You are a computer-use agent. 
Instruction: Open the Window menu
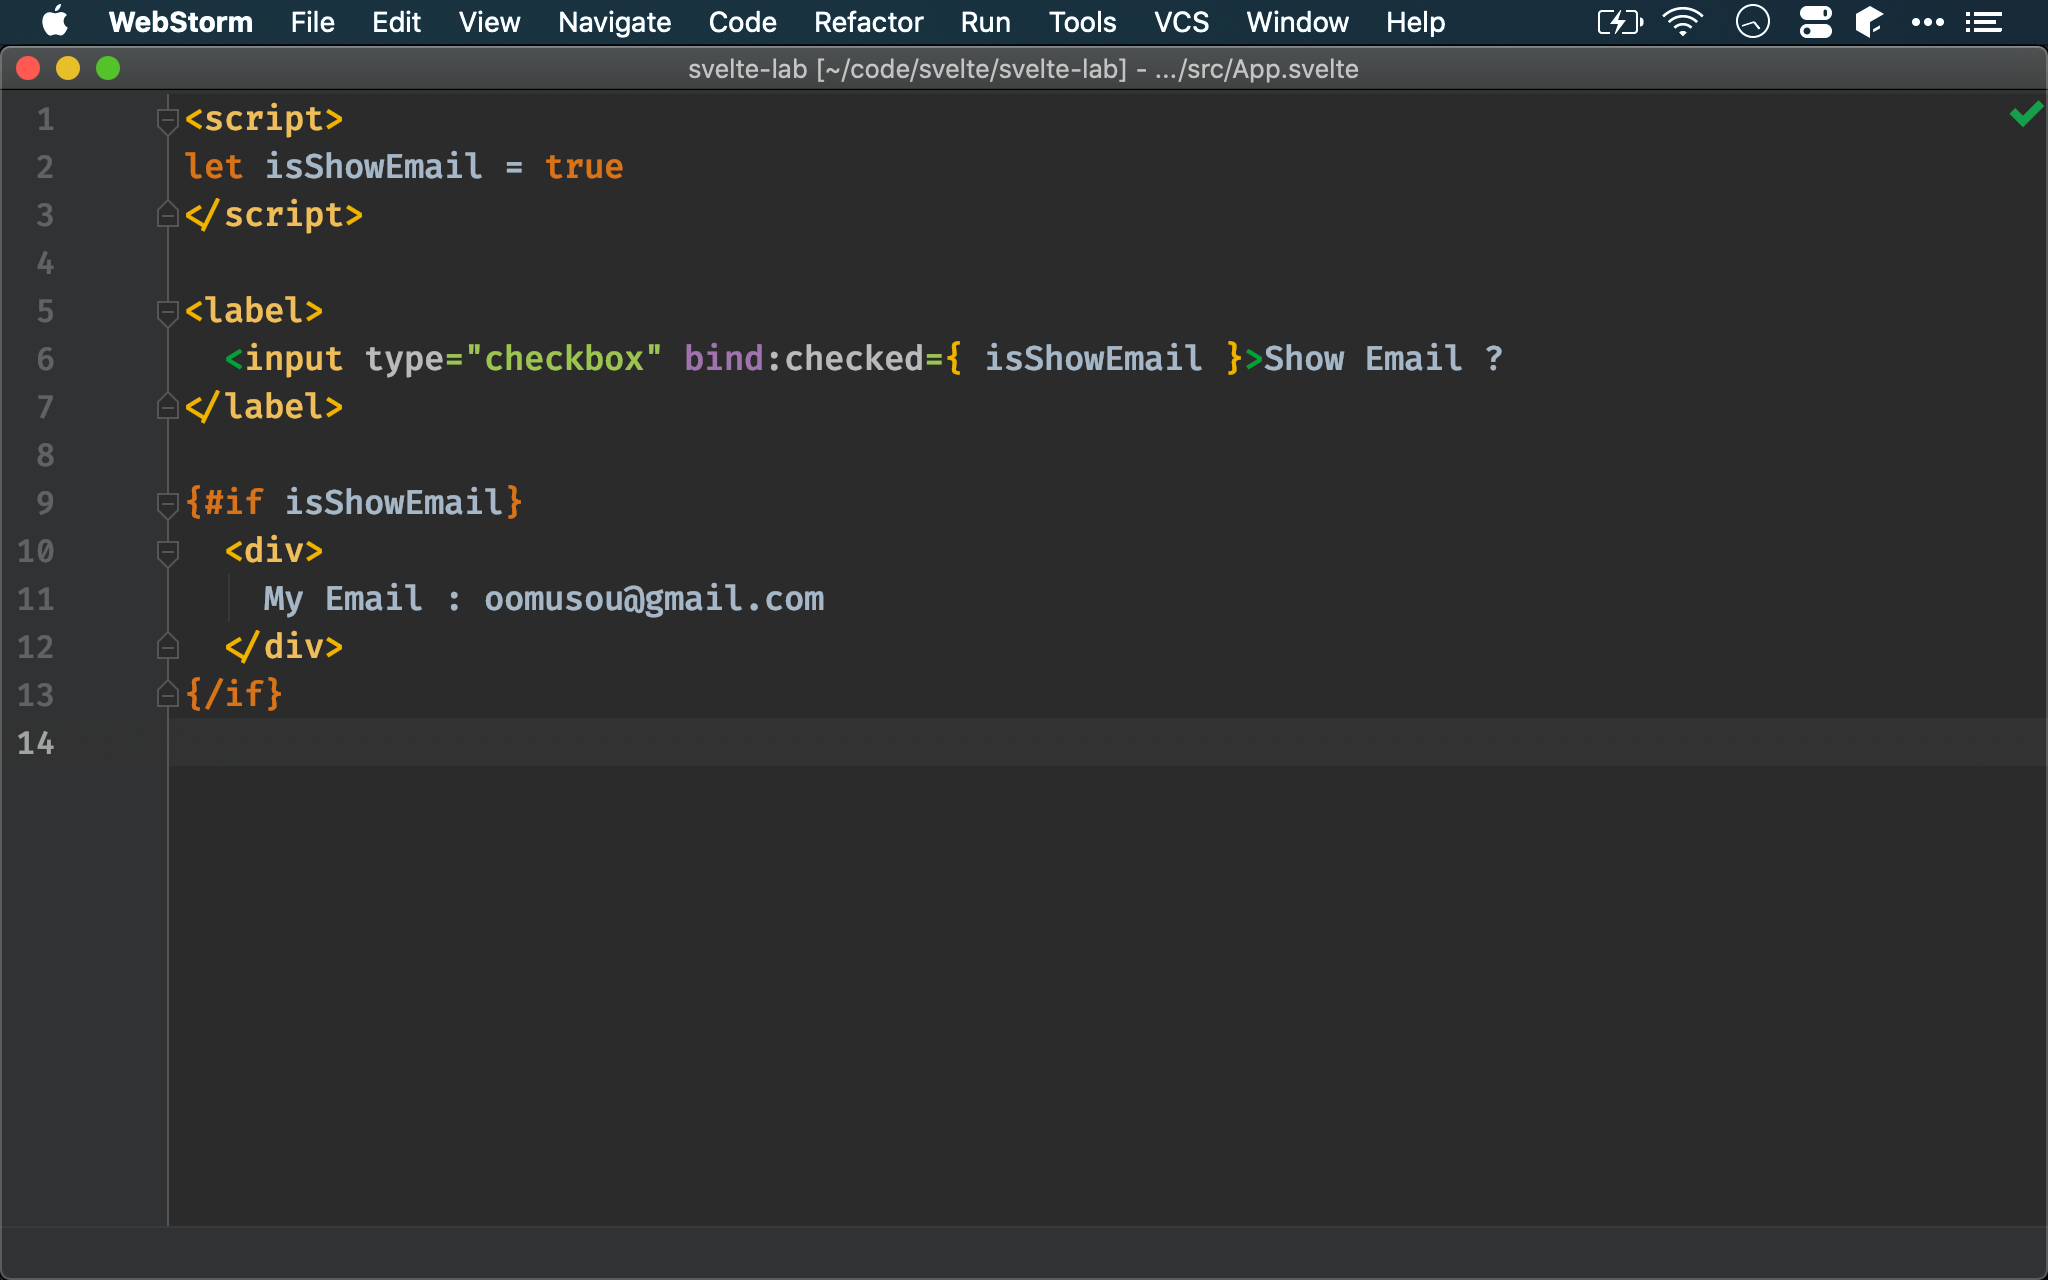coord(1297,21)
